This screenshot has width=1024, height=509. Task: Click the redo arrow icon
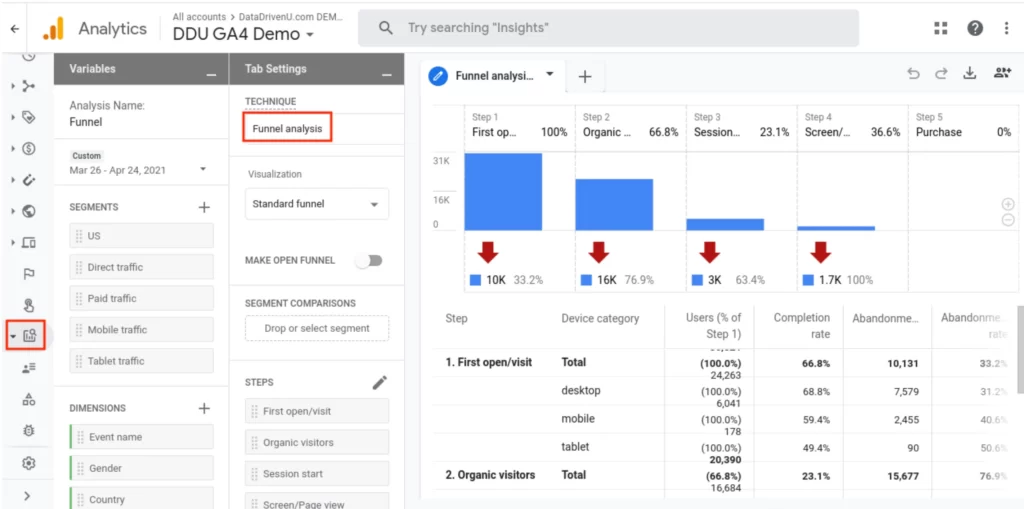click(941, 74)
